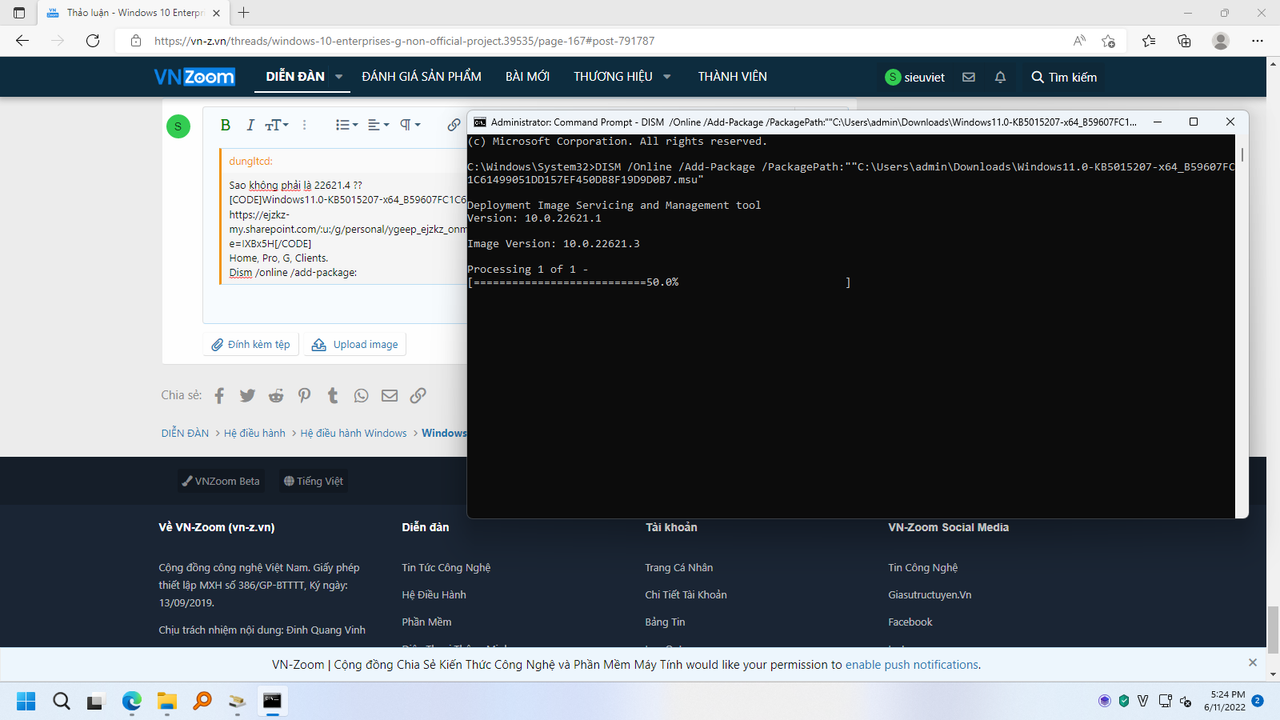Open File Explorer from taskbar
Viewport: 1280px width, 720px height.
pos(166,701)
